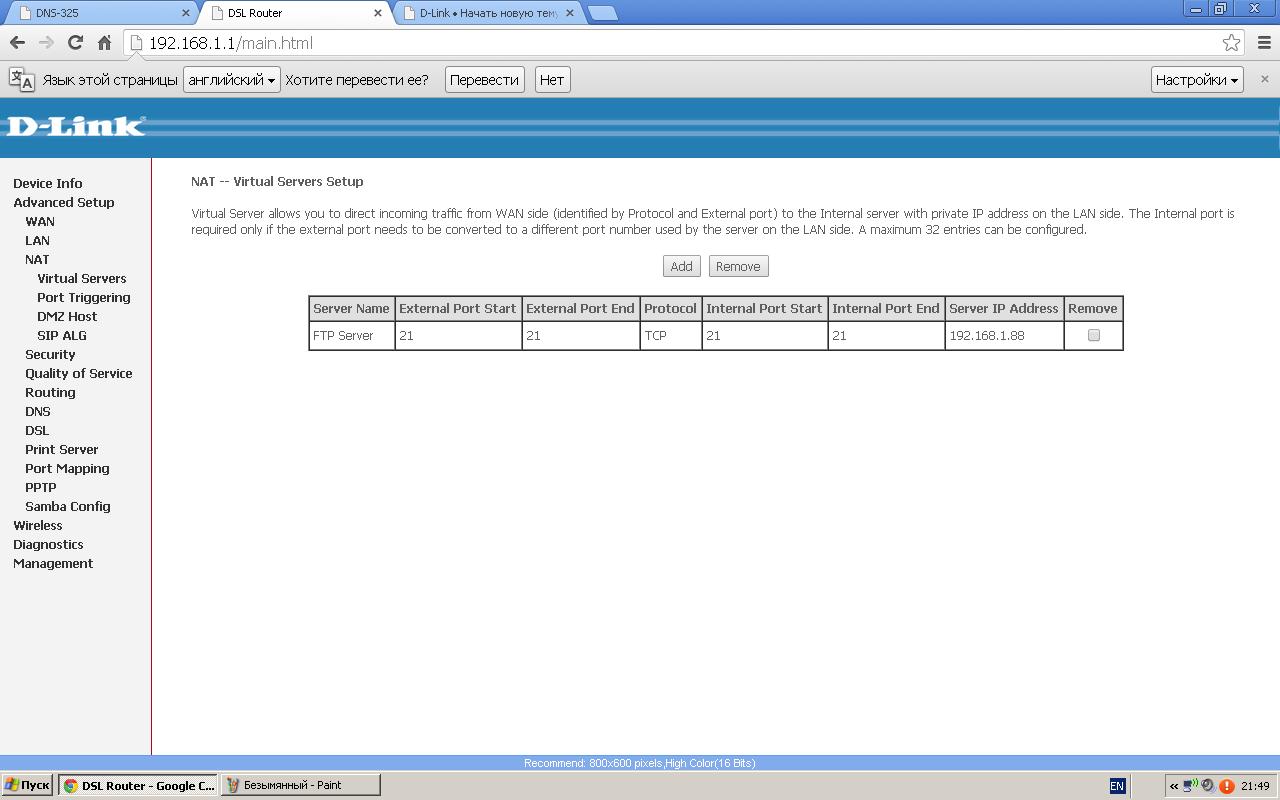Open the DSL menu item

tap(37, 430)
